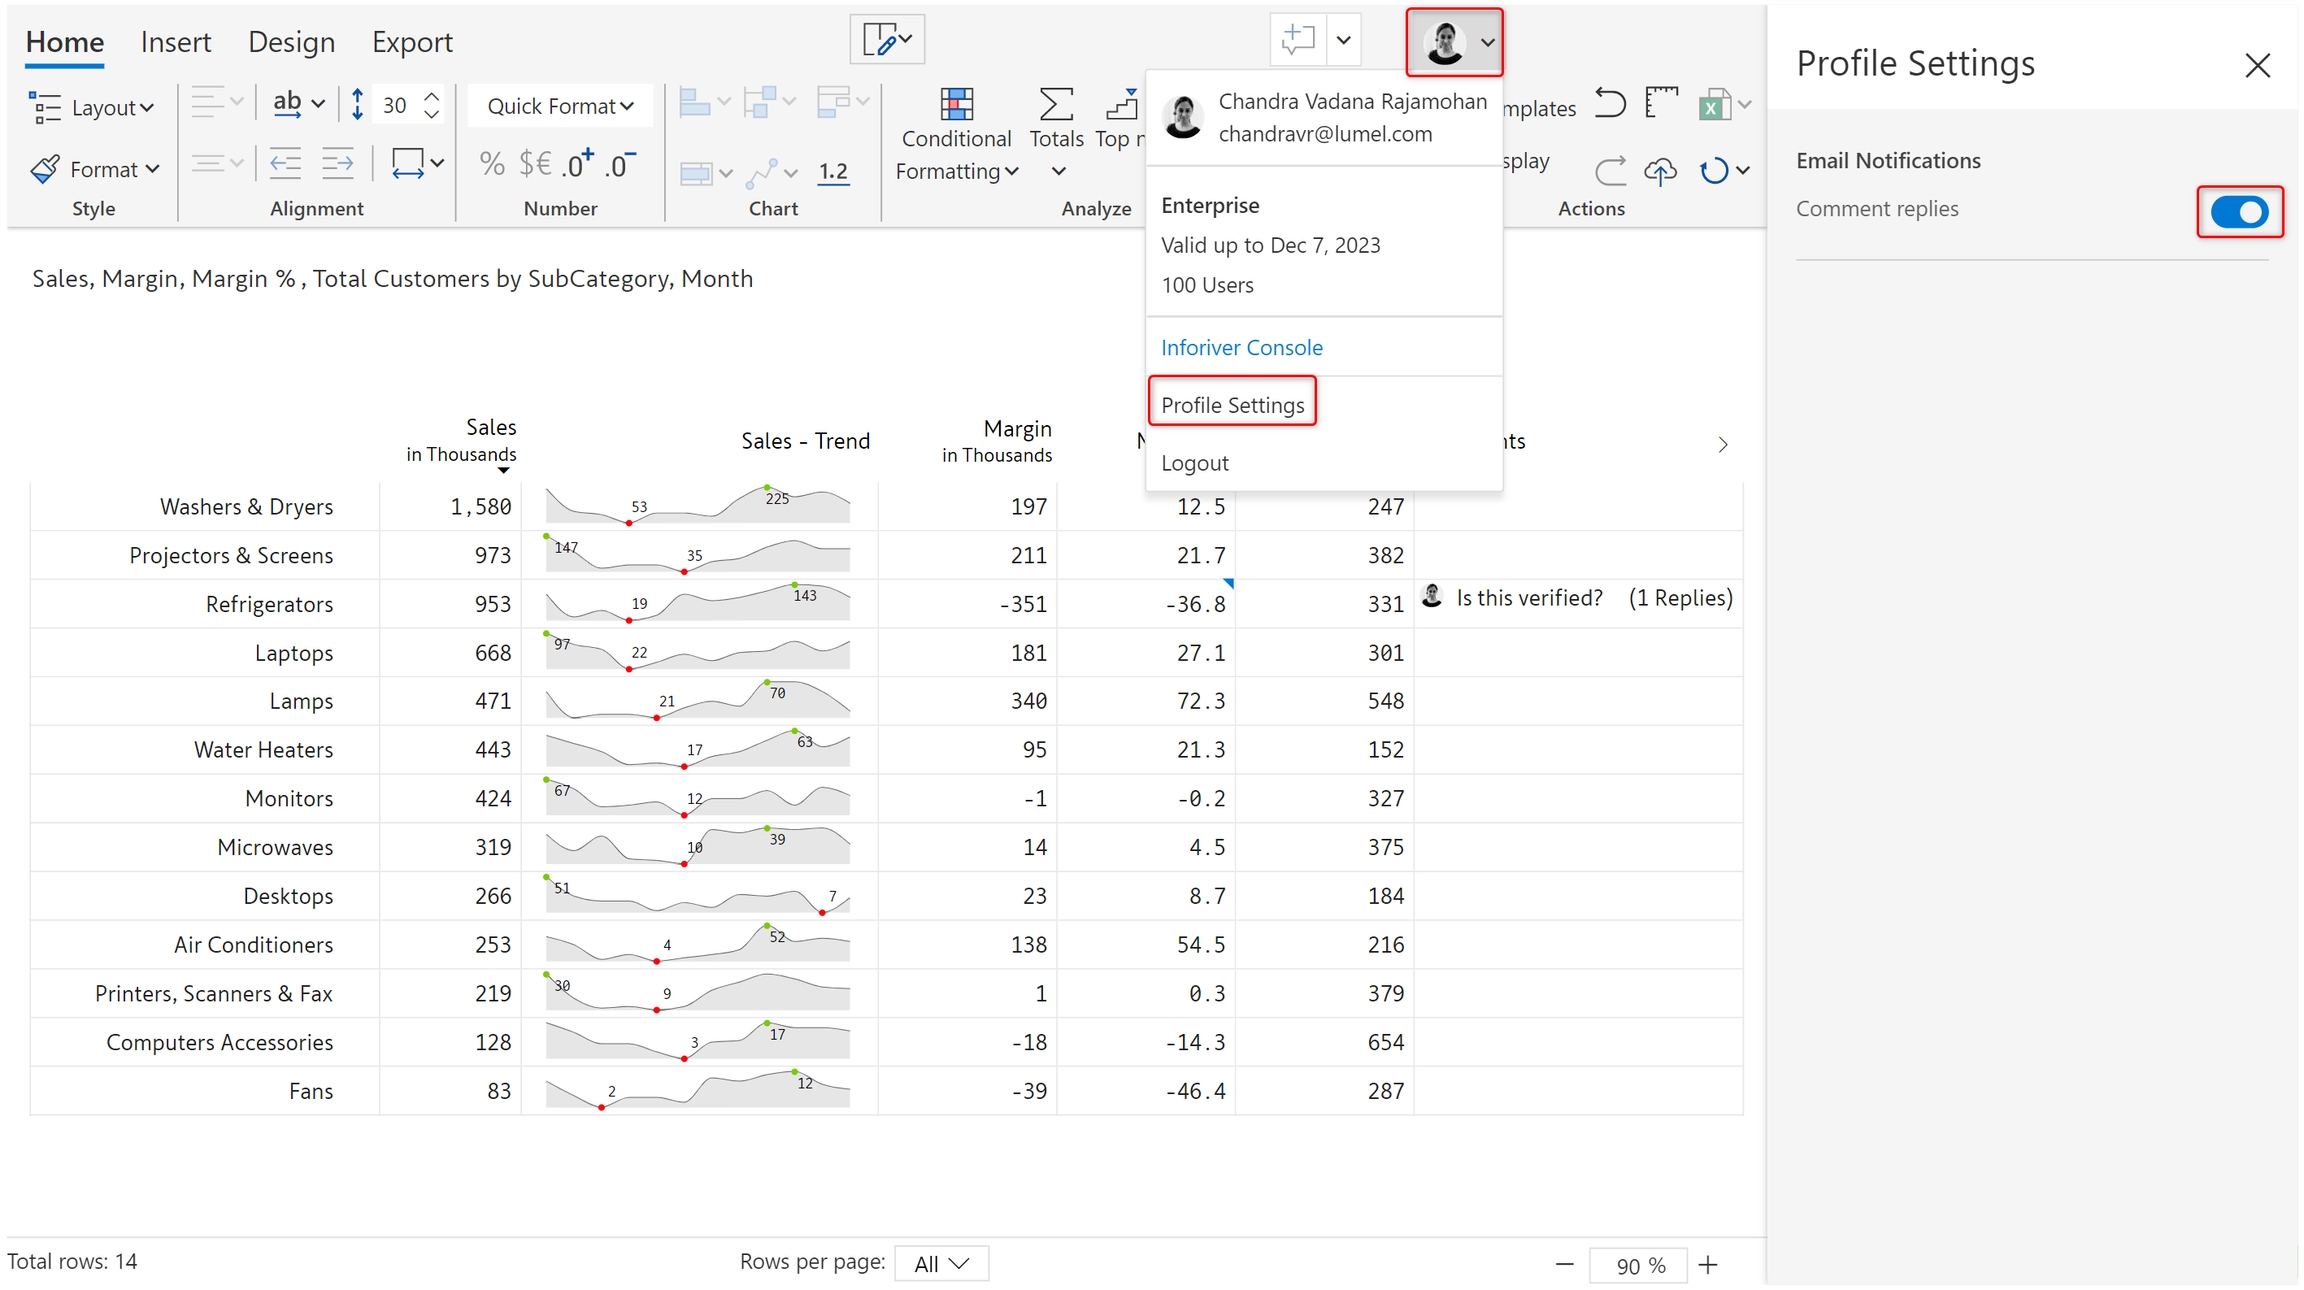
Task: Close the Profile Settings panel
Action: click(2257, 66)
